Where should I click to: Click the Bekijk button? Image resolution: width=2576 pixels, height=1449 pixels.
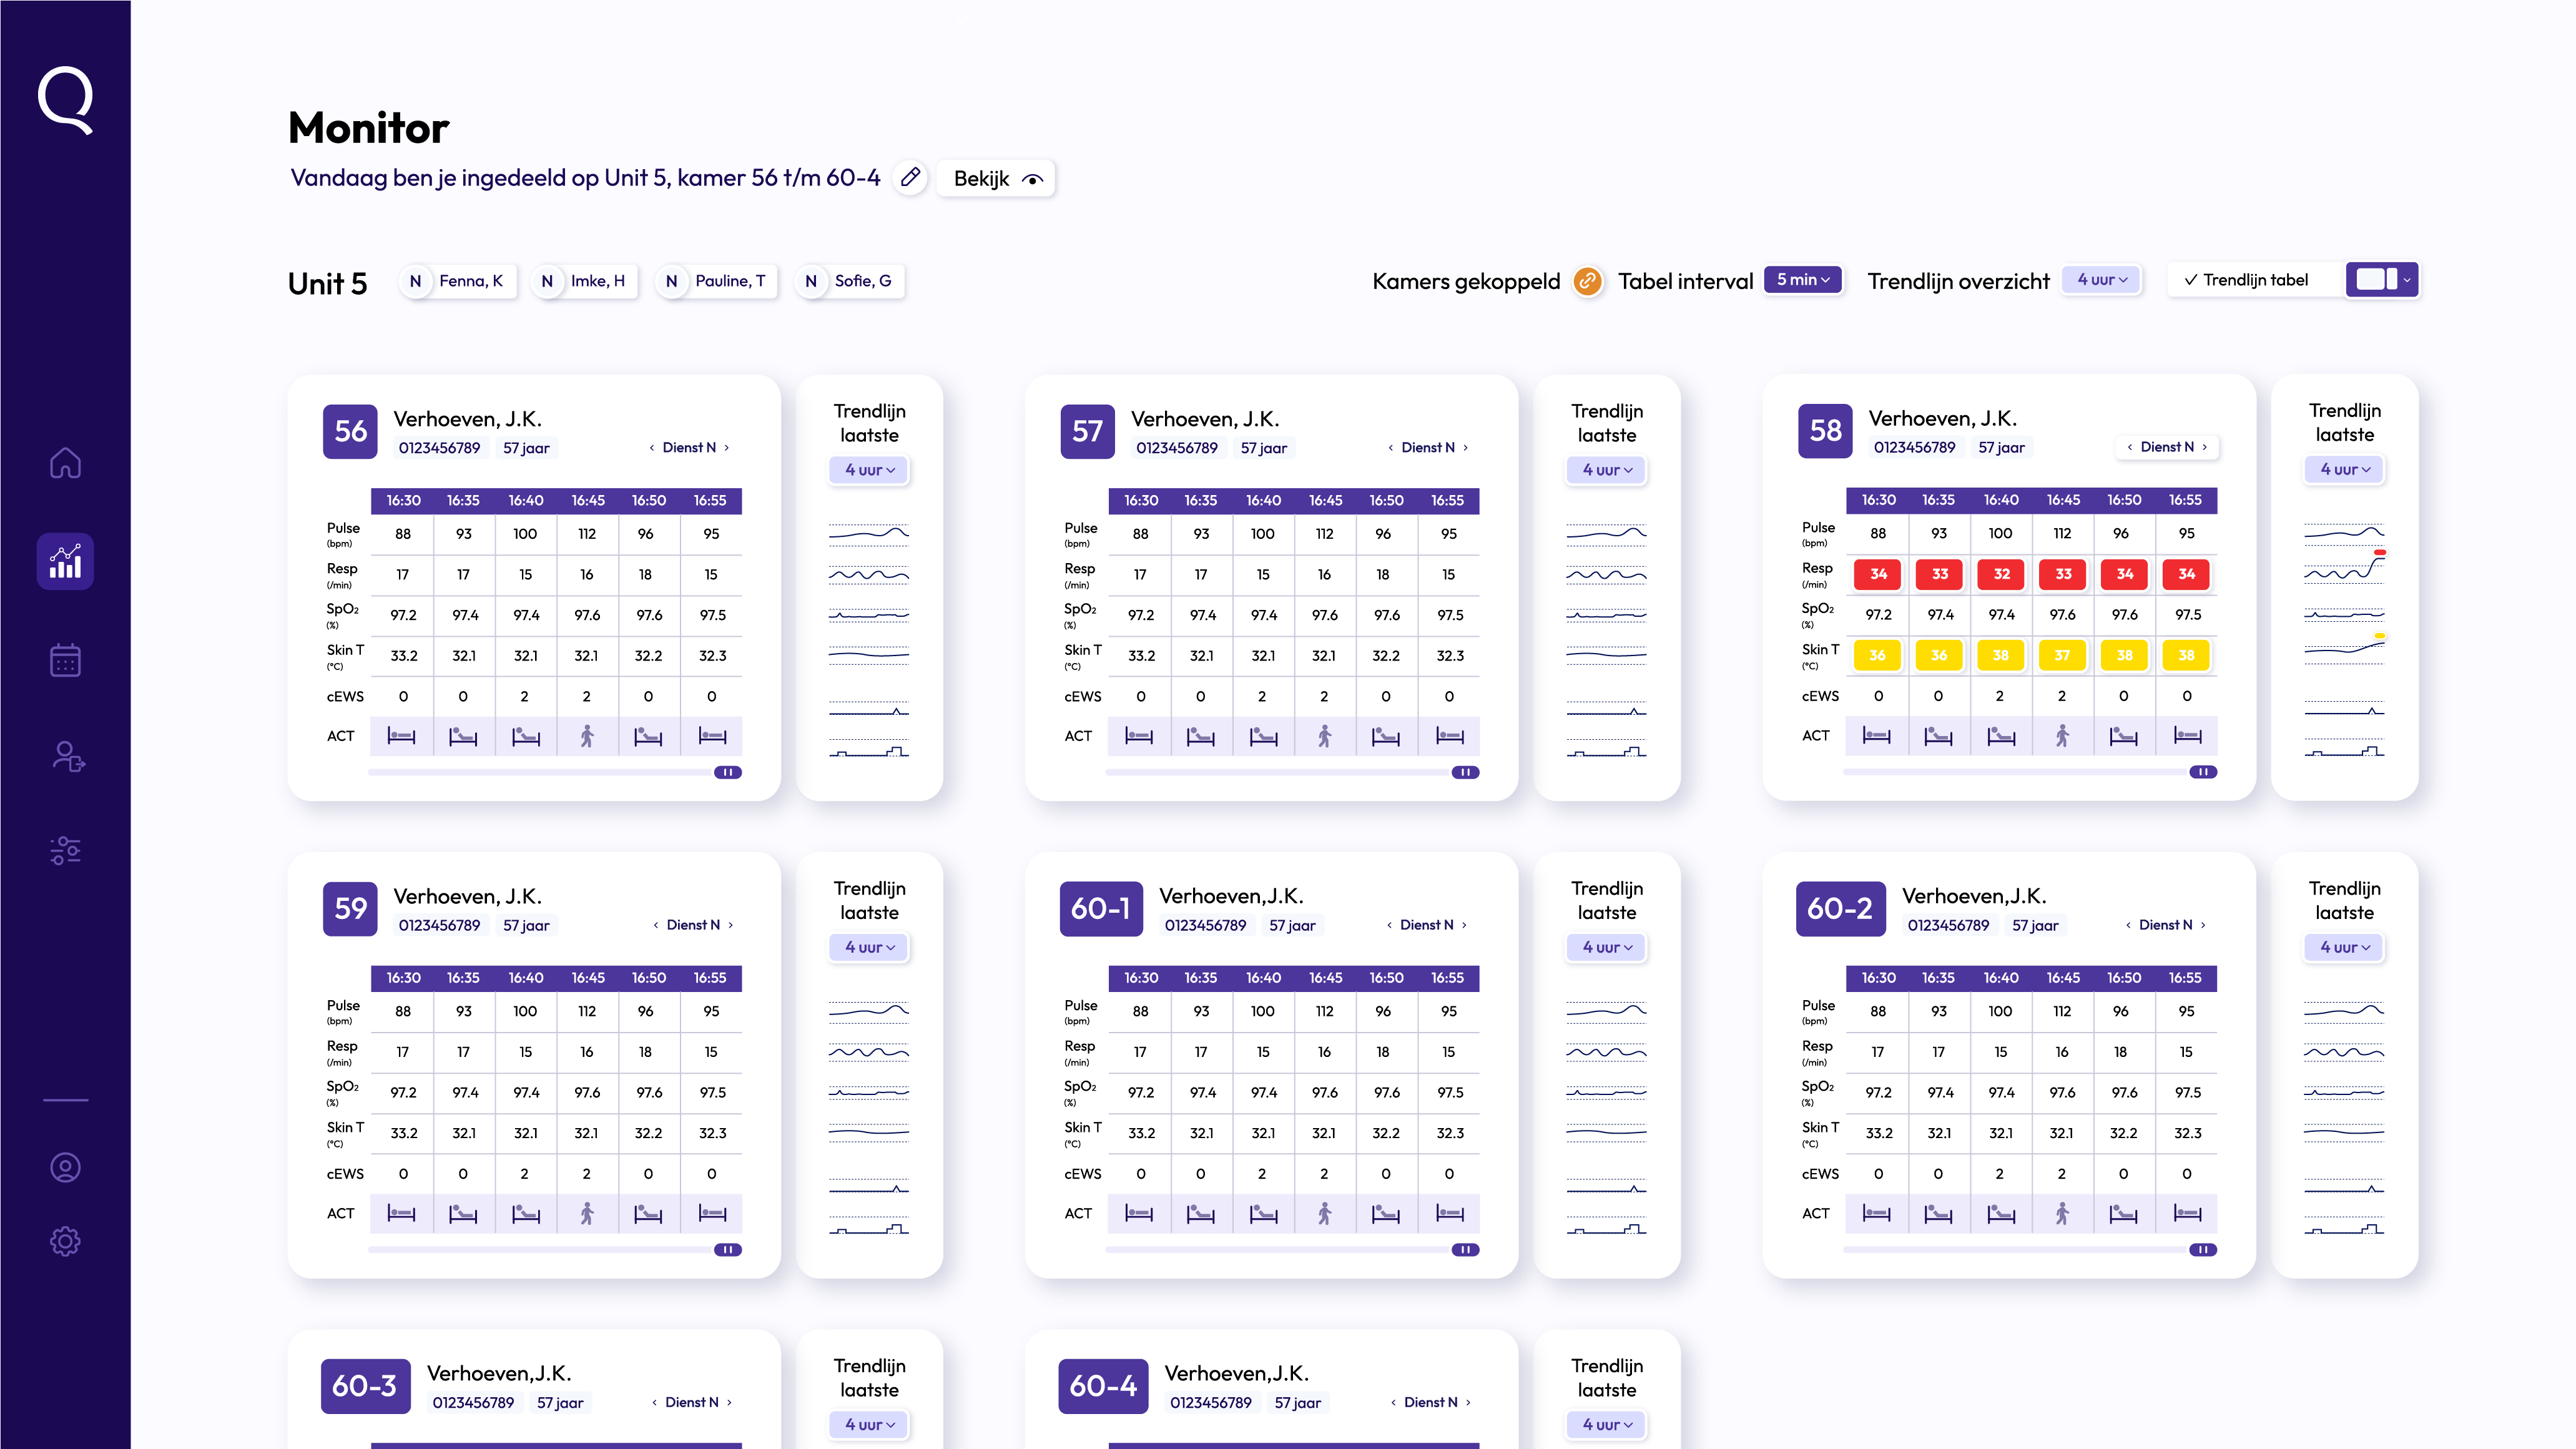[x=996, y=178]
